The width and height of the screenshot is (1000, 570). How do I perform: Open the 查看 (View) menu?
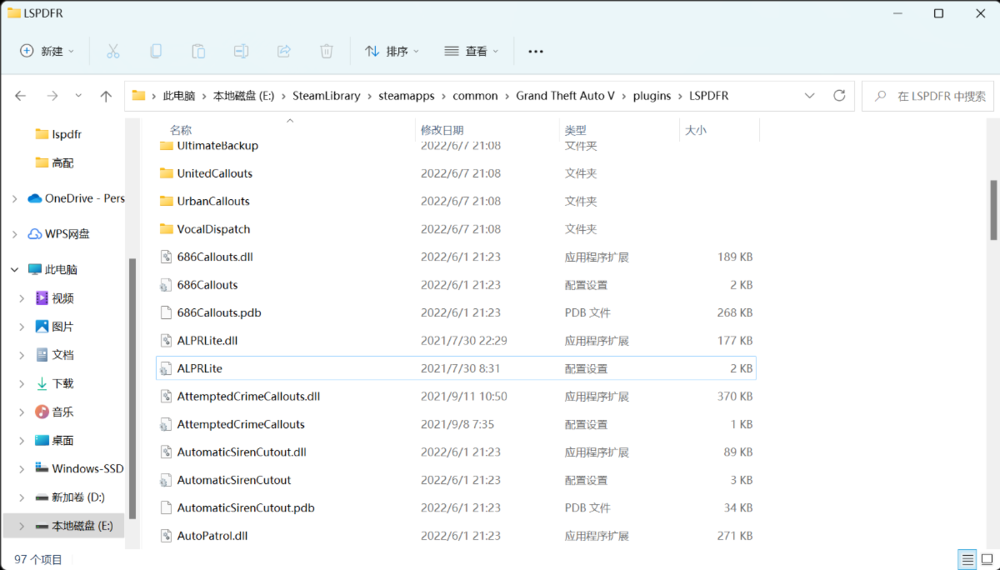471,51
